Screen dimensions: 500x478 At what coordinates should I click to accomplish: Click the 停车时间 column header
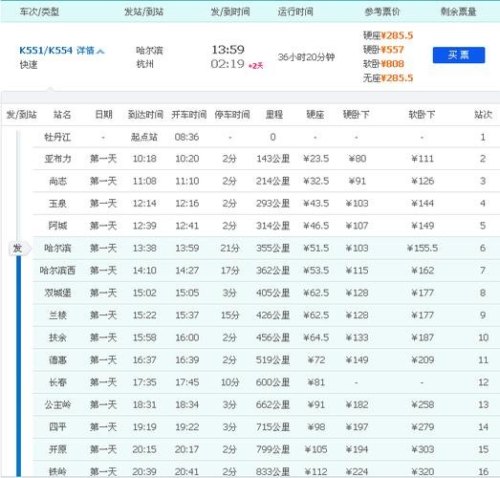(x=232, y=115)
